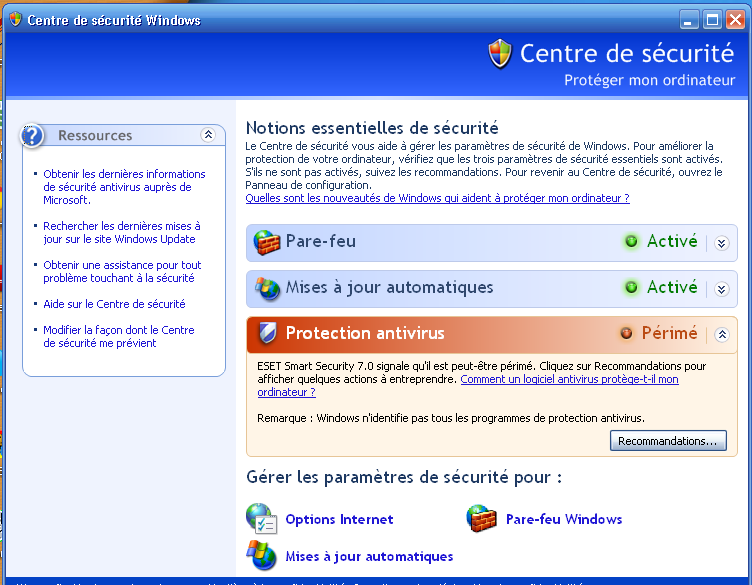Click the Protéger mon ordinateur subtitle
Viewport: 752px width, 585px height.
(x=649, y=80)
